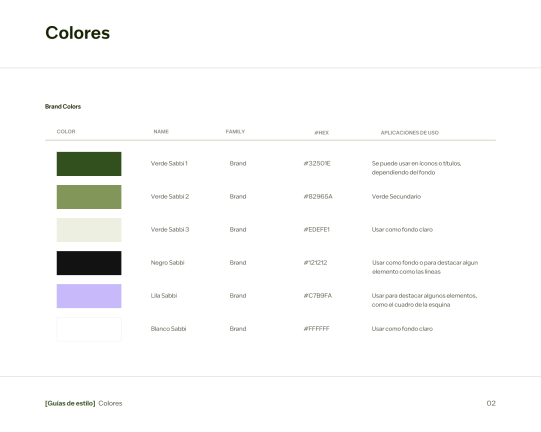Click the hex value '#FFFFFF'
The height and width of the screenshot is (432, 541).
coord(317,329)
